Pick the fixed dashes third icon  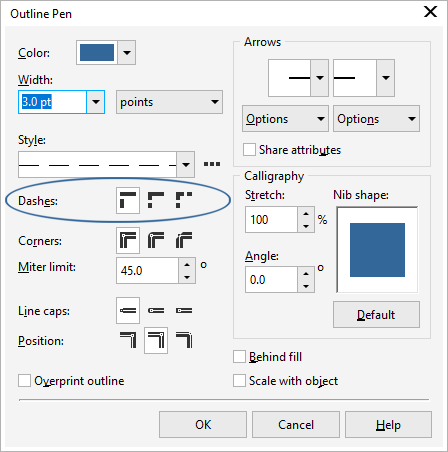184,200
